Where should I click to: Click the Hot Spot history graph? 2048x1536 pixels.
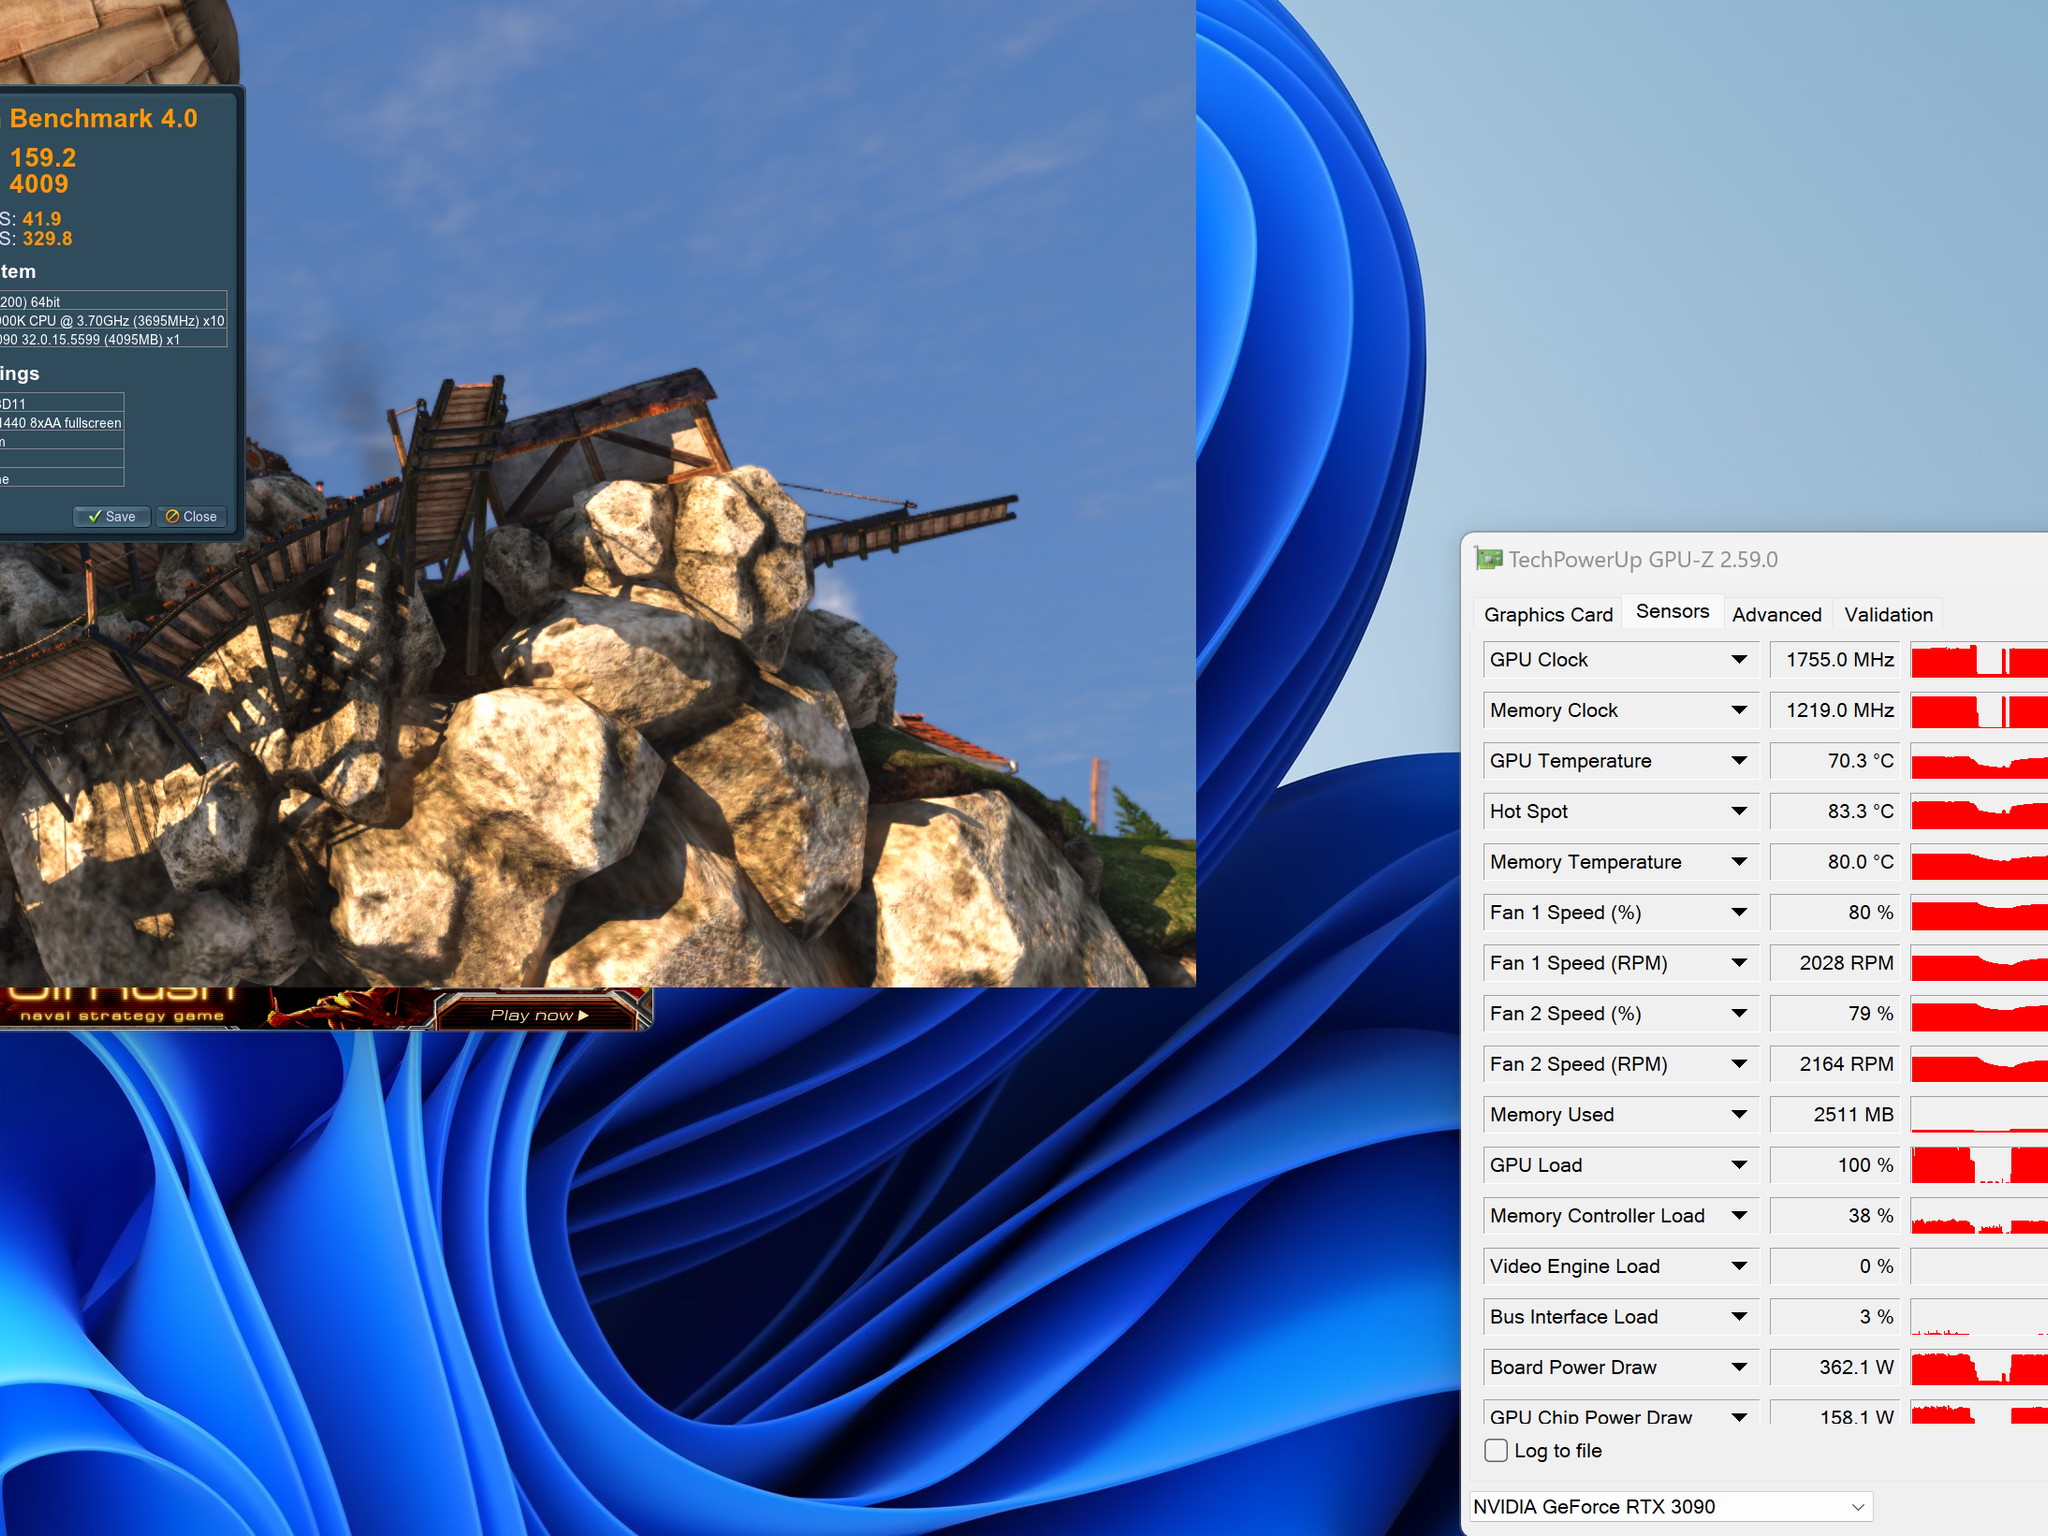[x=1979, y=813]
